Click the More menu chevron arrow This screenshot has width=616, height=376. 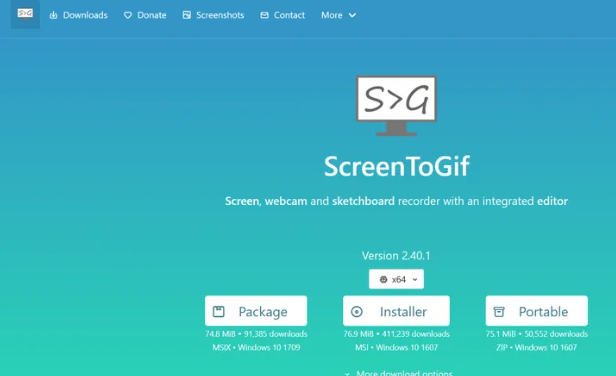(352, 15)
